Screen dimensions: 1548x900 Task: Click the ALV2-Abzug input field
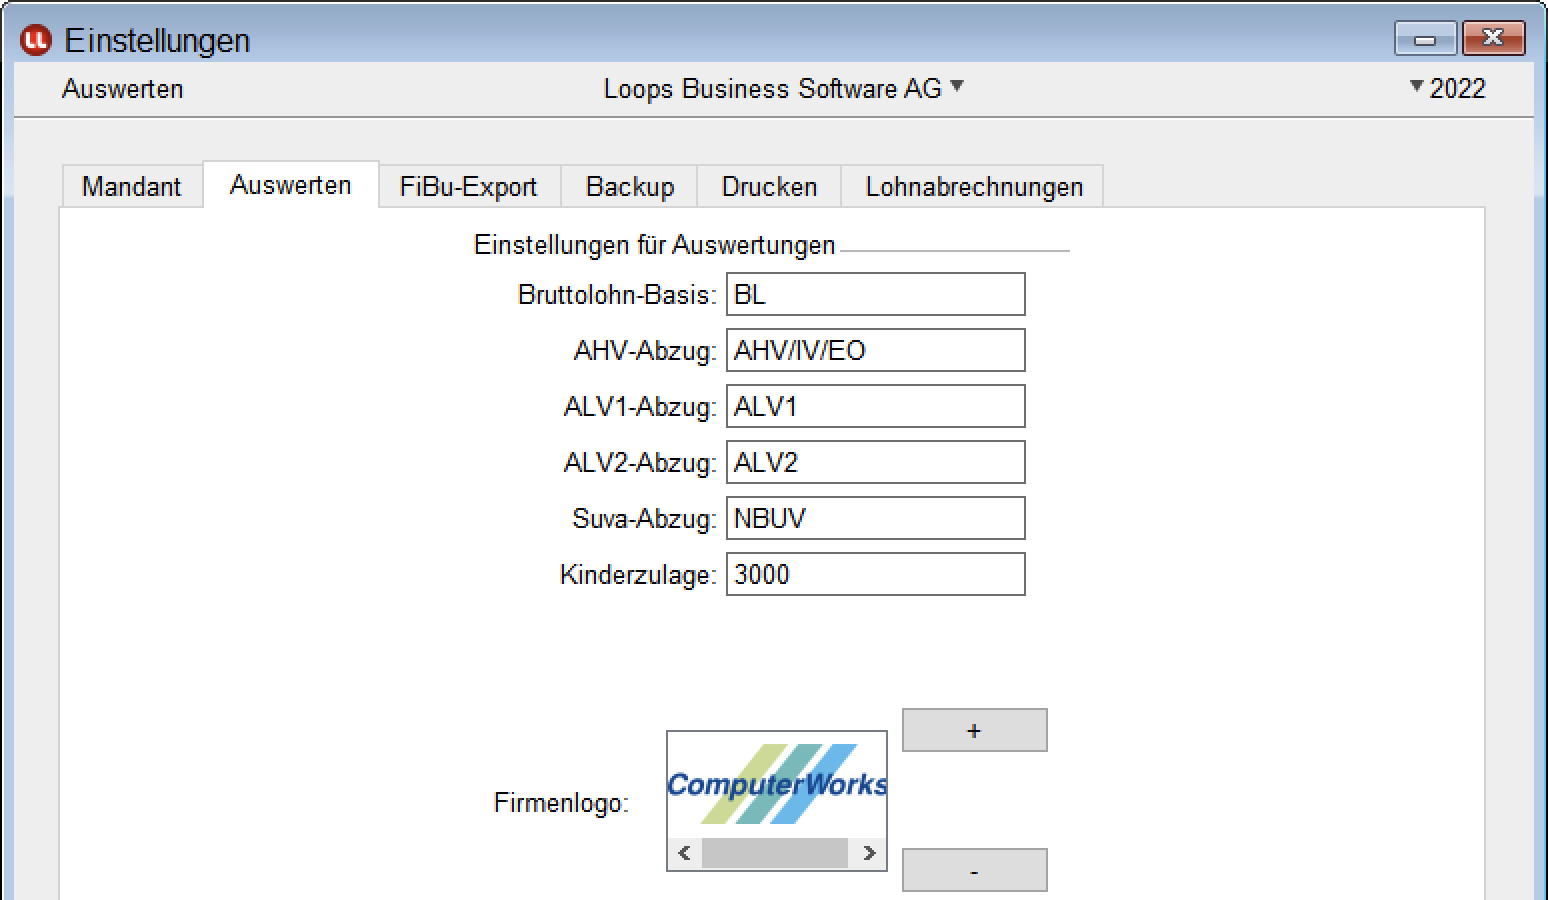875,462
